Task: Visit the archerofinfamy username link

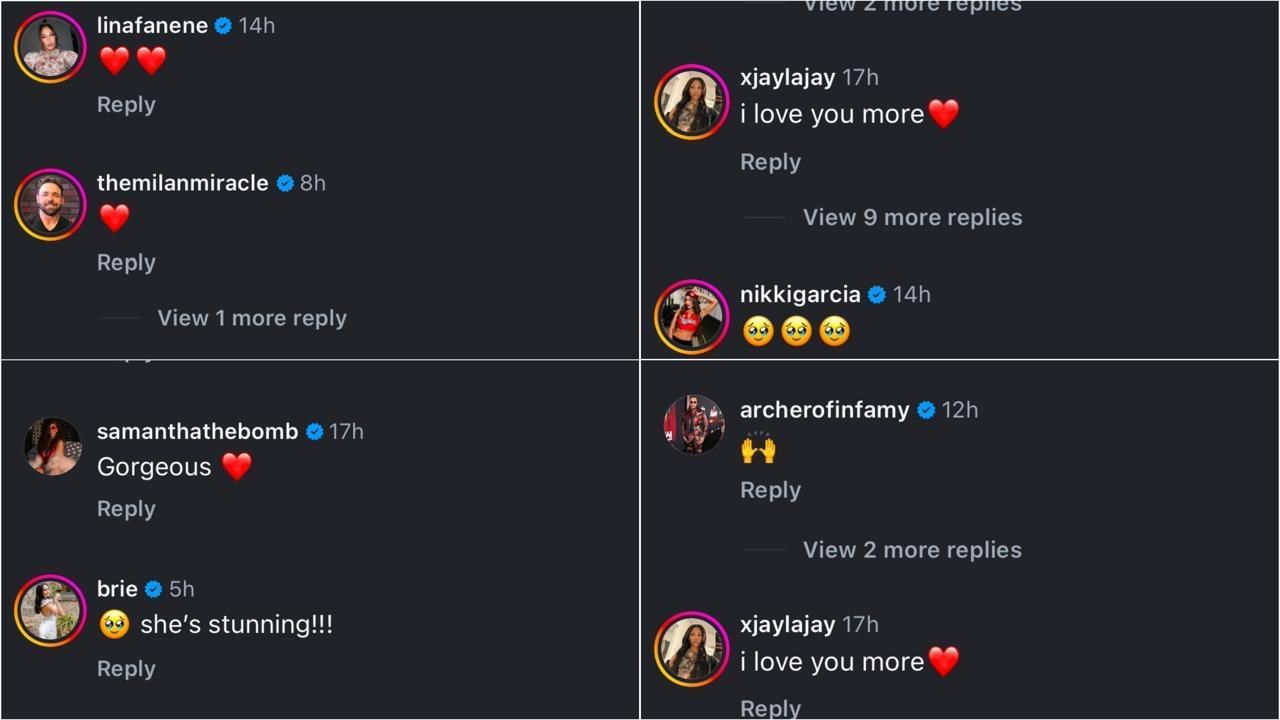Action: tap(824, 410)
